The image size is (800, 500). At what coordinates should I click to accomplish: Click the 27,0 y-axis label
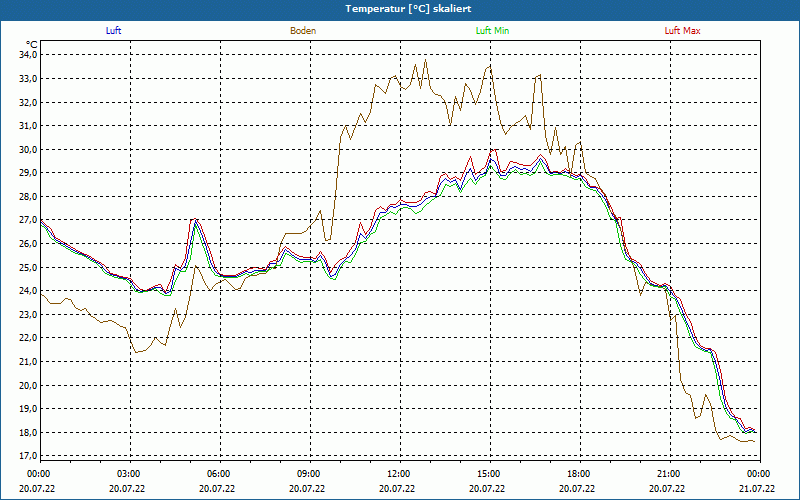pyautogui.click(x=28, y=220)
